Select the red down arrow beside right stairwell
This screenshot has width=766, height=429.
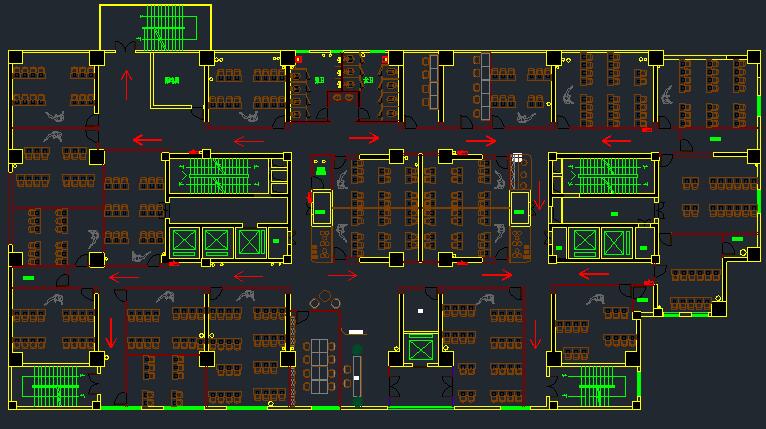(539, 196)
